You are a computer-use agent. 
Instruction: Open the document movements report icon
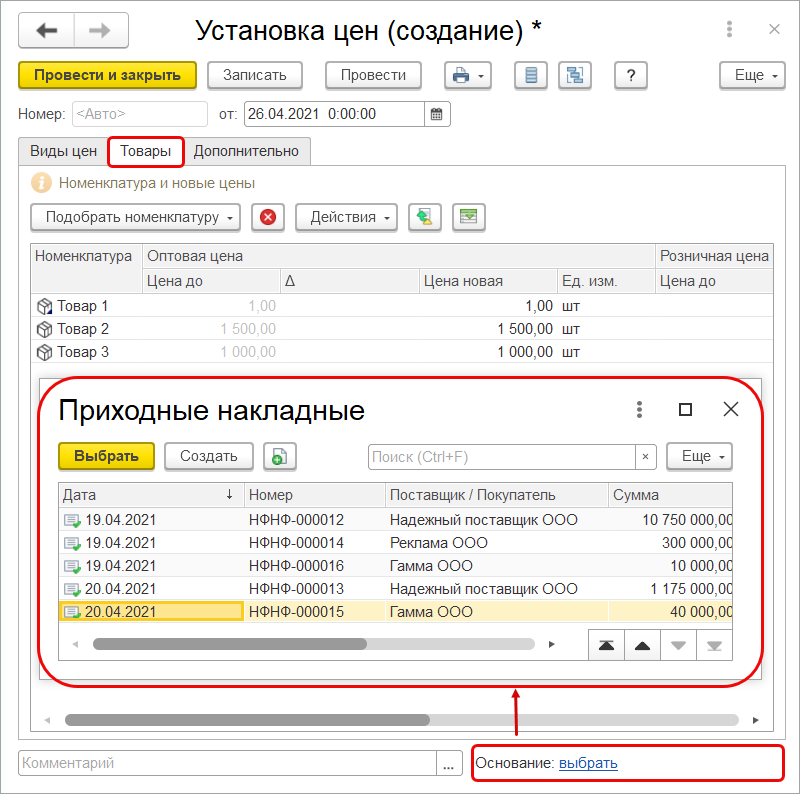point(531,76)
